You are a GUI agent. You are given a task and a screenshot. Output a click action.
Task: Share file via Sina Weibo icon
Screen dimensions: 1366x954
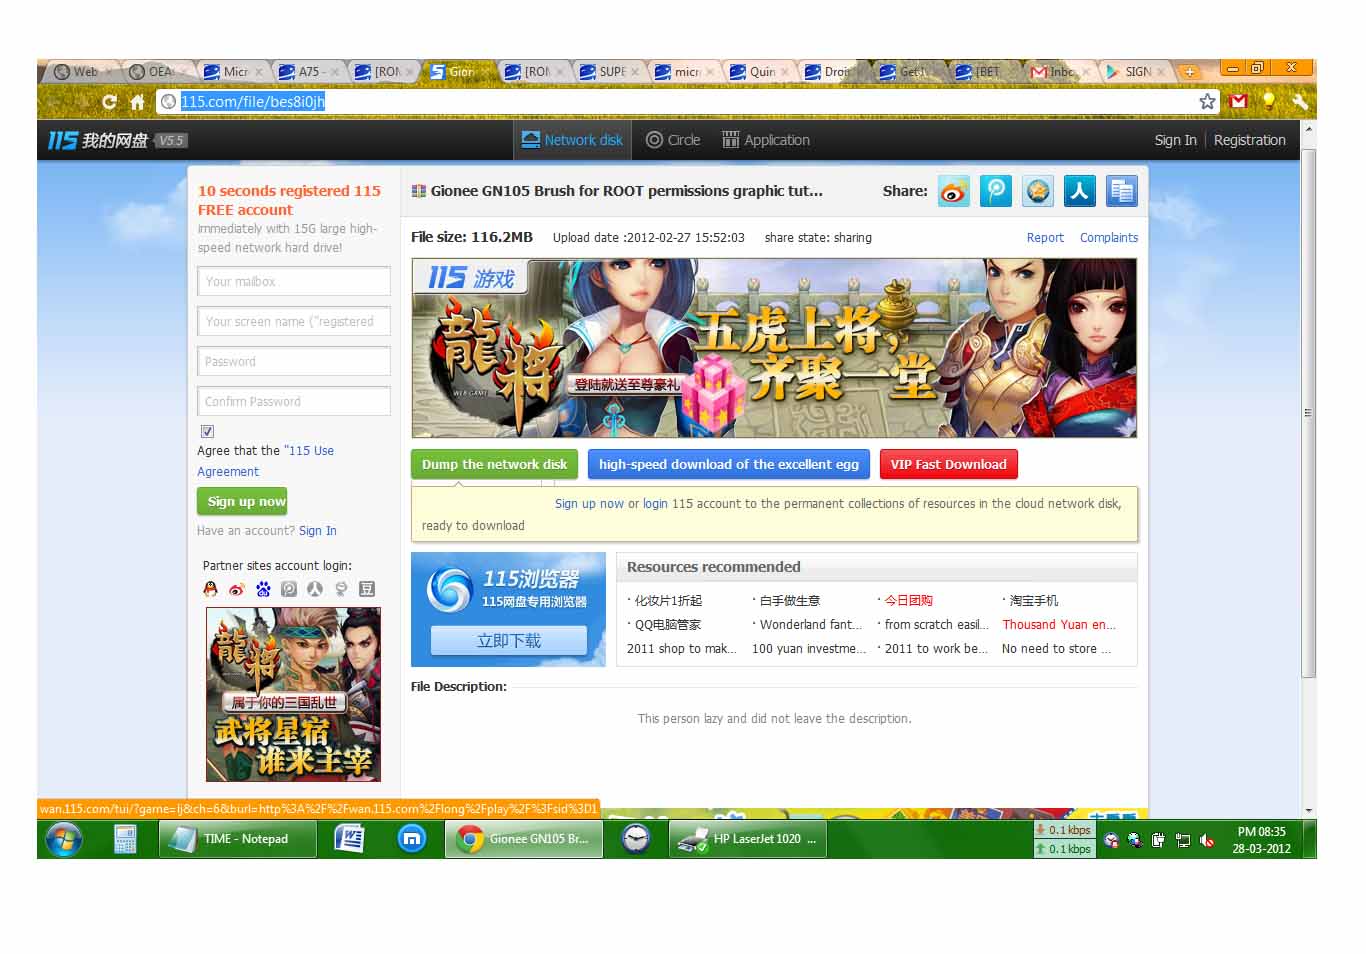click(954, 191)
